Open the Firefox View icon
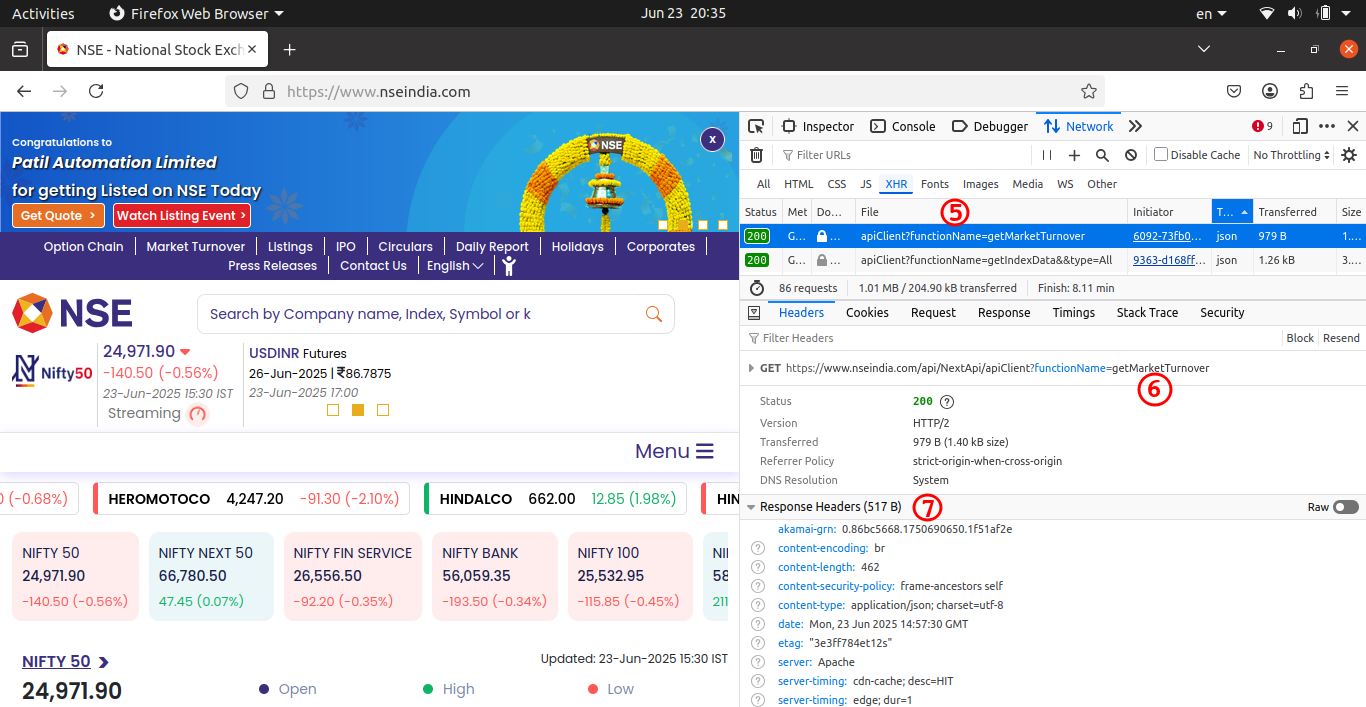 [x=20, y=49]
